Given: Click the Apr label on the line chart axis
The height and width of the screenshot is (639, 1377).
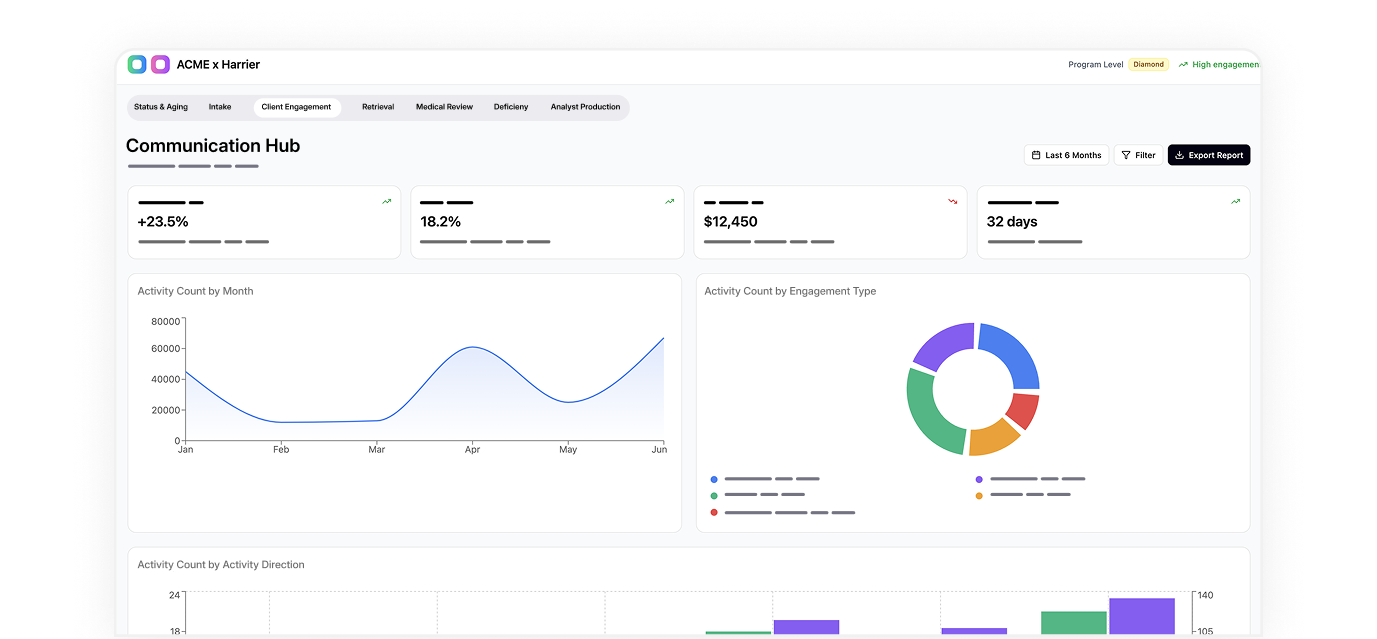Looking at the screenshot, I should click(x=472, y=450).
